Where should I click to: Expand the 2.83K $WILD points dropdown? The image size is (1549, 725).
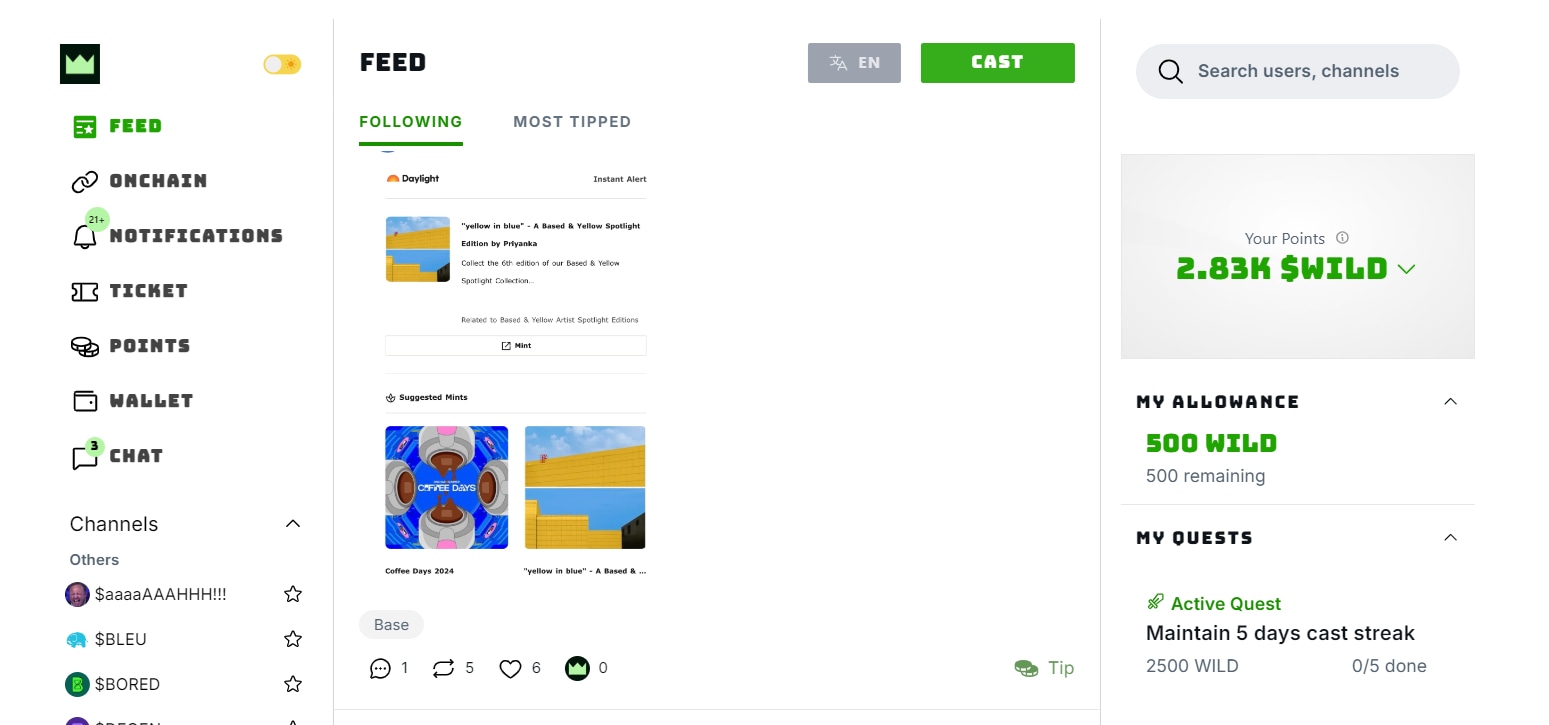1407,269
